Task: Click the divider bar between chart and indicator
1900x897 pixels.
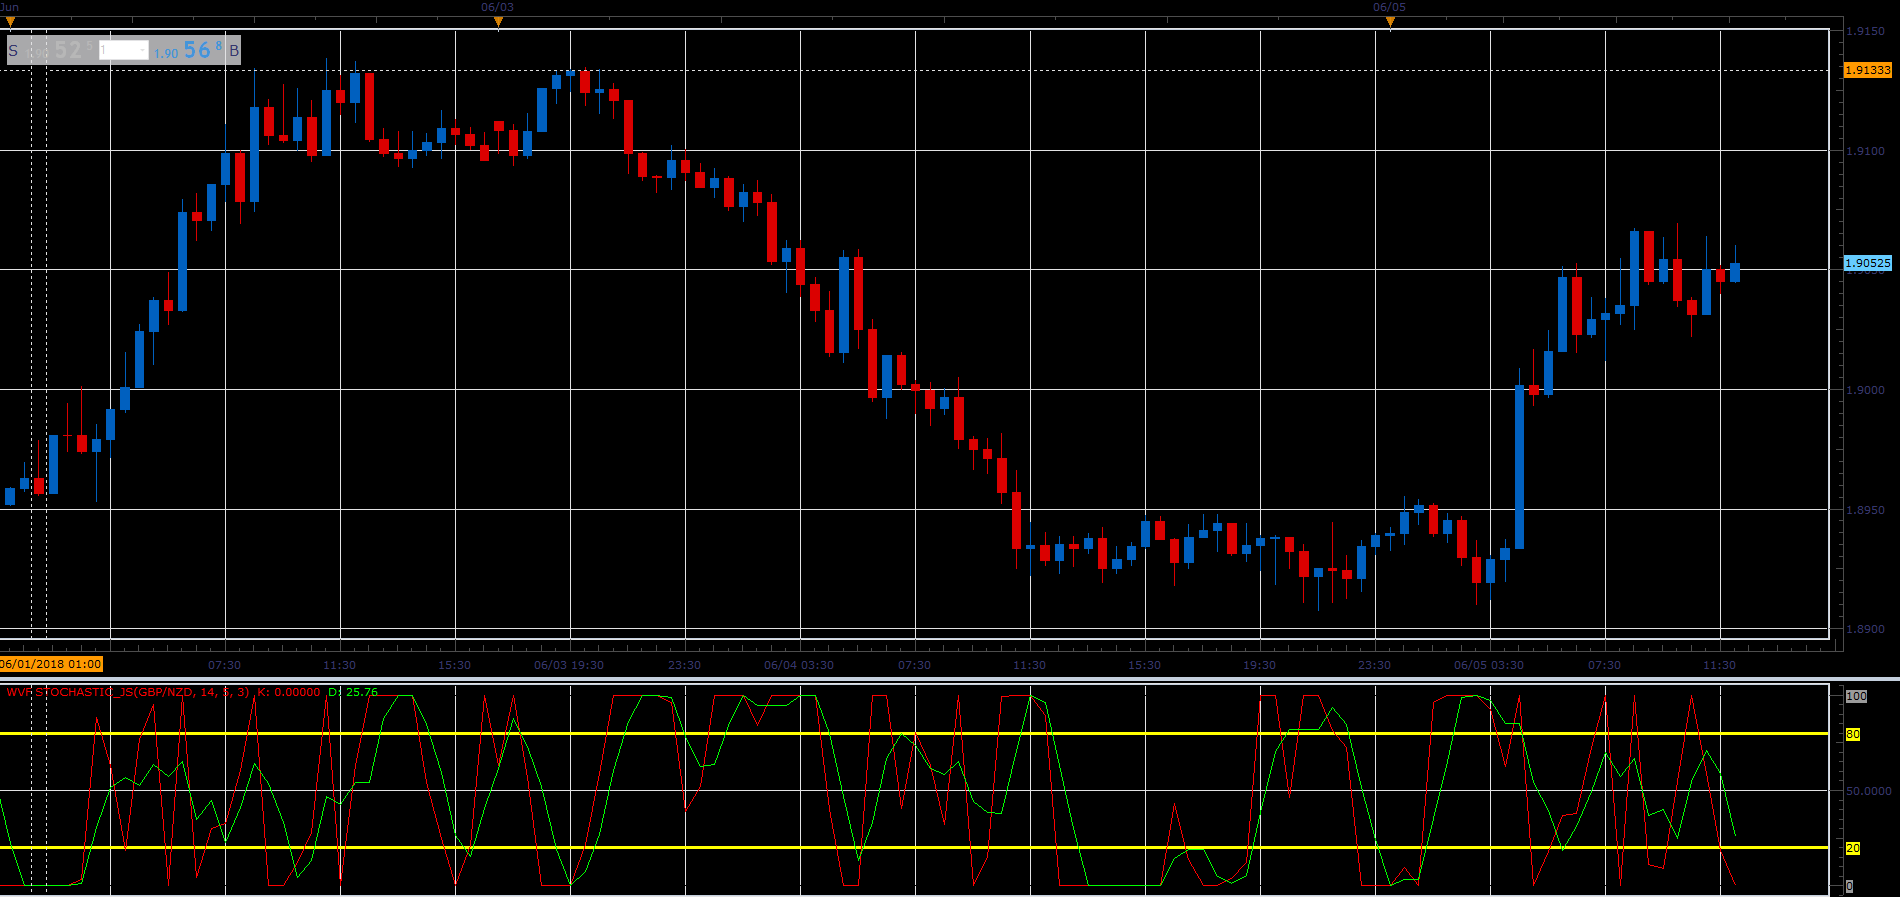Action: click(x=950, y=679)
